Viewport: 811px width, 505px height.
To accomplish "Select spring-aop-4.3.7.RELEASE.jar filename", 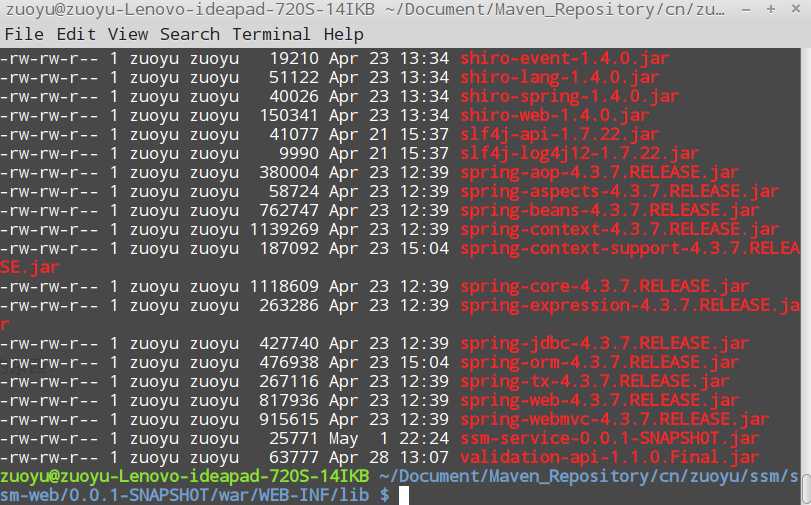I will pos(599,172).
